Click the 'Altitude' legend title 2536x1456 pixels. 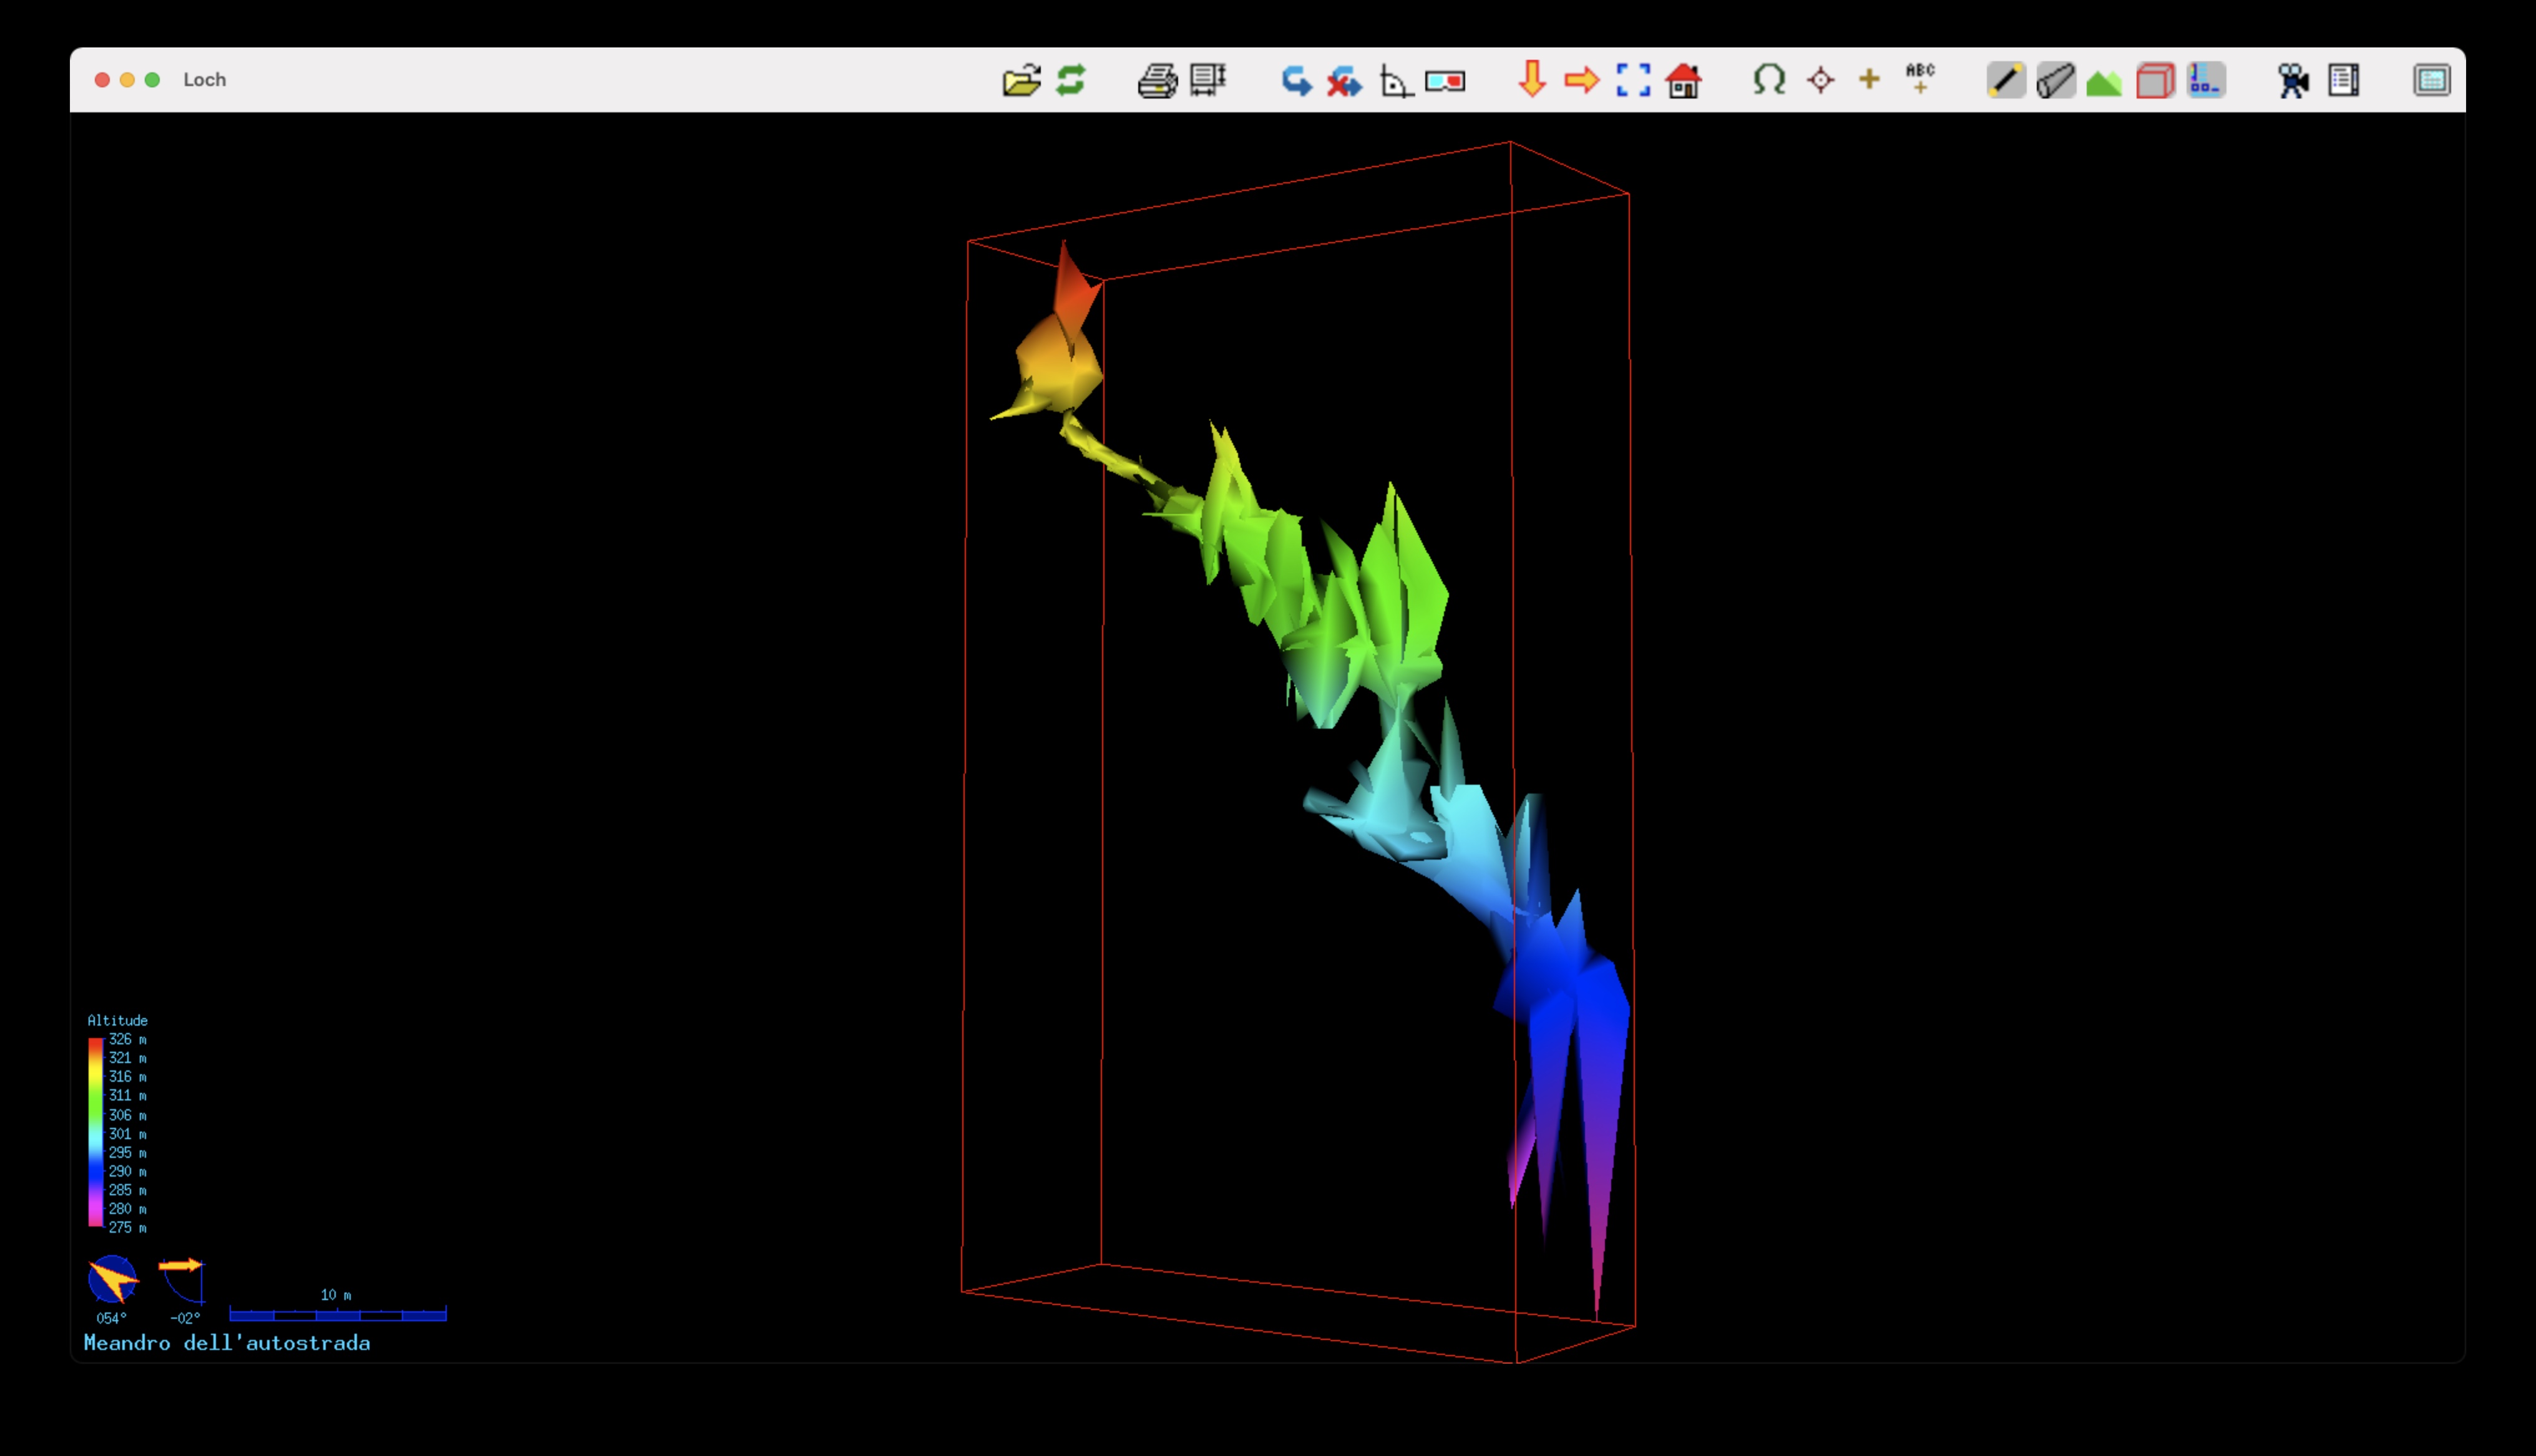pos(117,1020)
